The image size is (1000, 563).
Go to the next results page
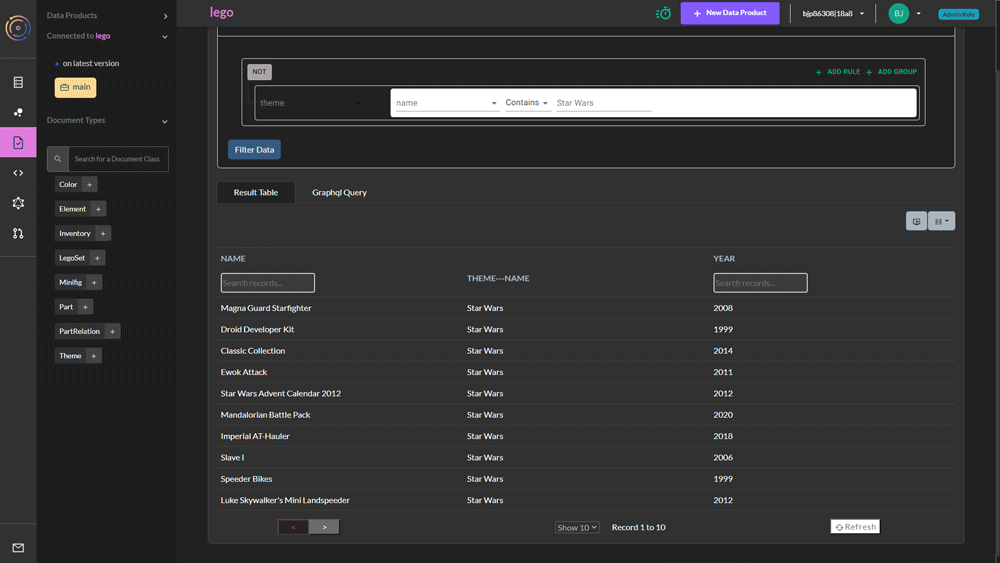pos(324,527)
